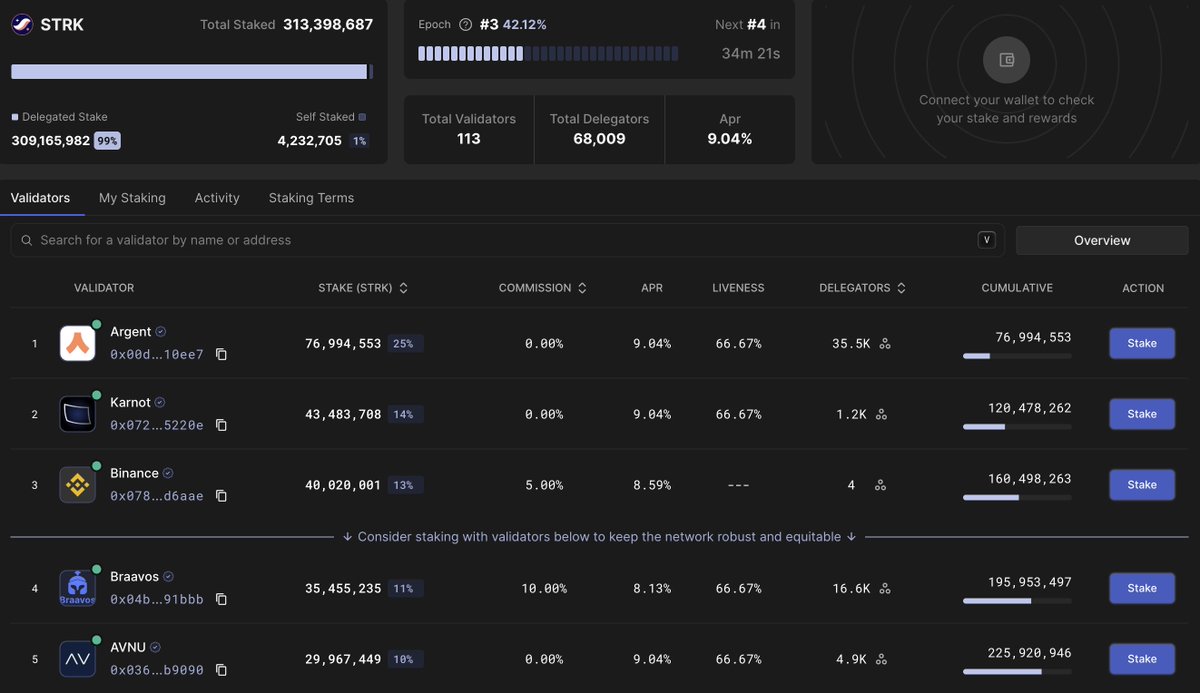Click the delegators icon beside 4.9K
The width and height of the screenshot is (1200, 693).
881,660
